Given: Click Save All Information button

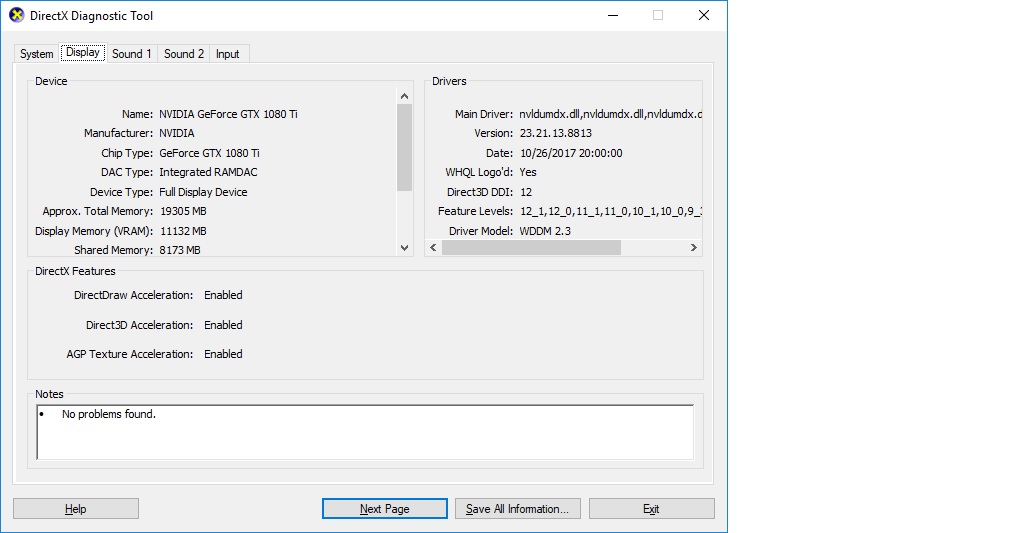Looking at the screenshot, I should coord(517,509).
